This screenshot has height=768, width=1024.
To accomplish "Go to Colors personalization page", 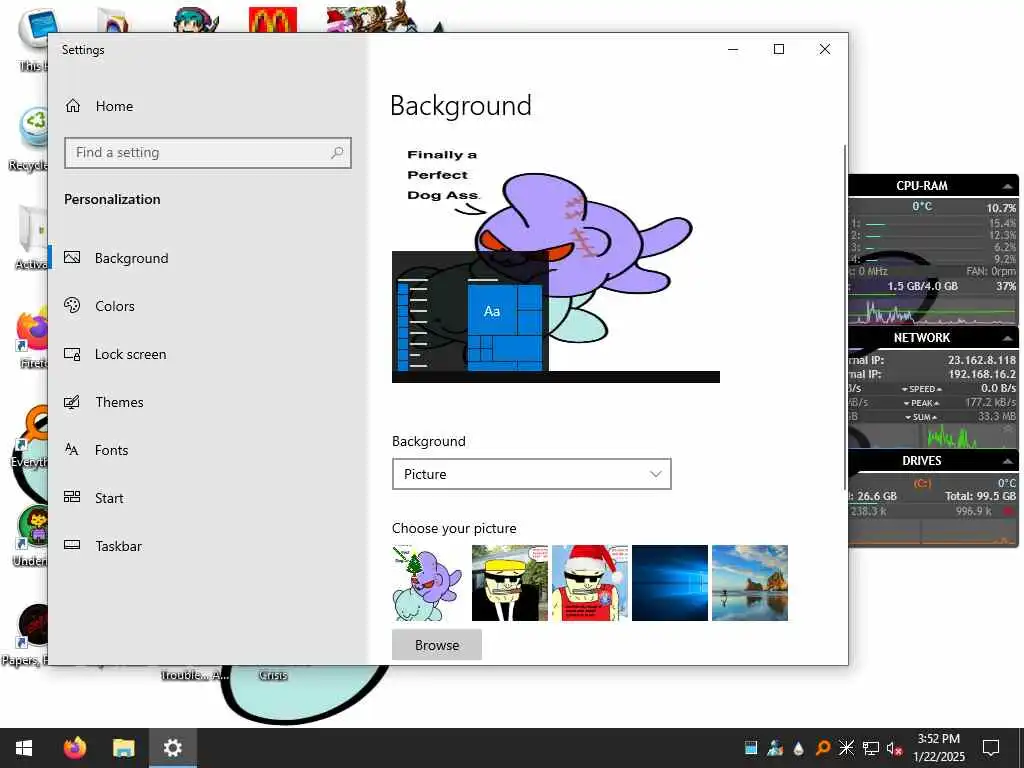I will click(x=115, y=306).
